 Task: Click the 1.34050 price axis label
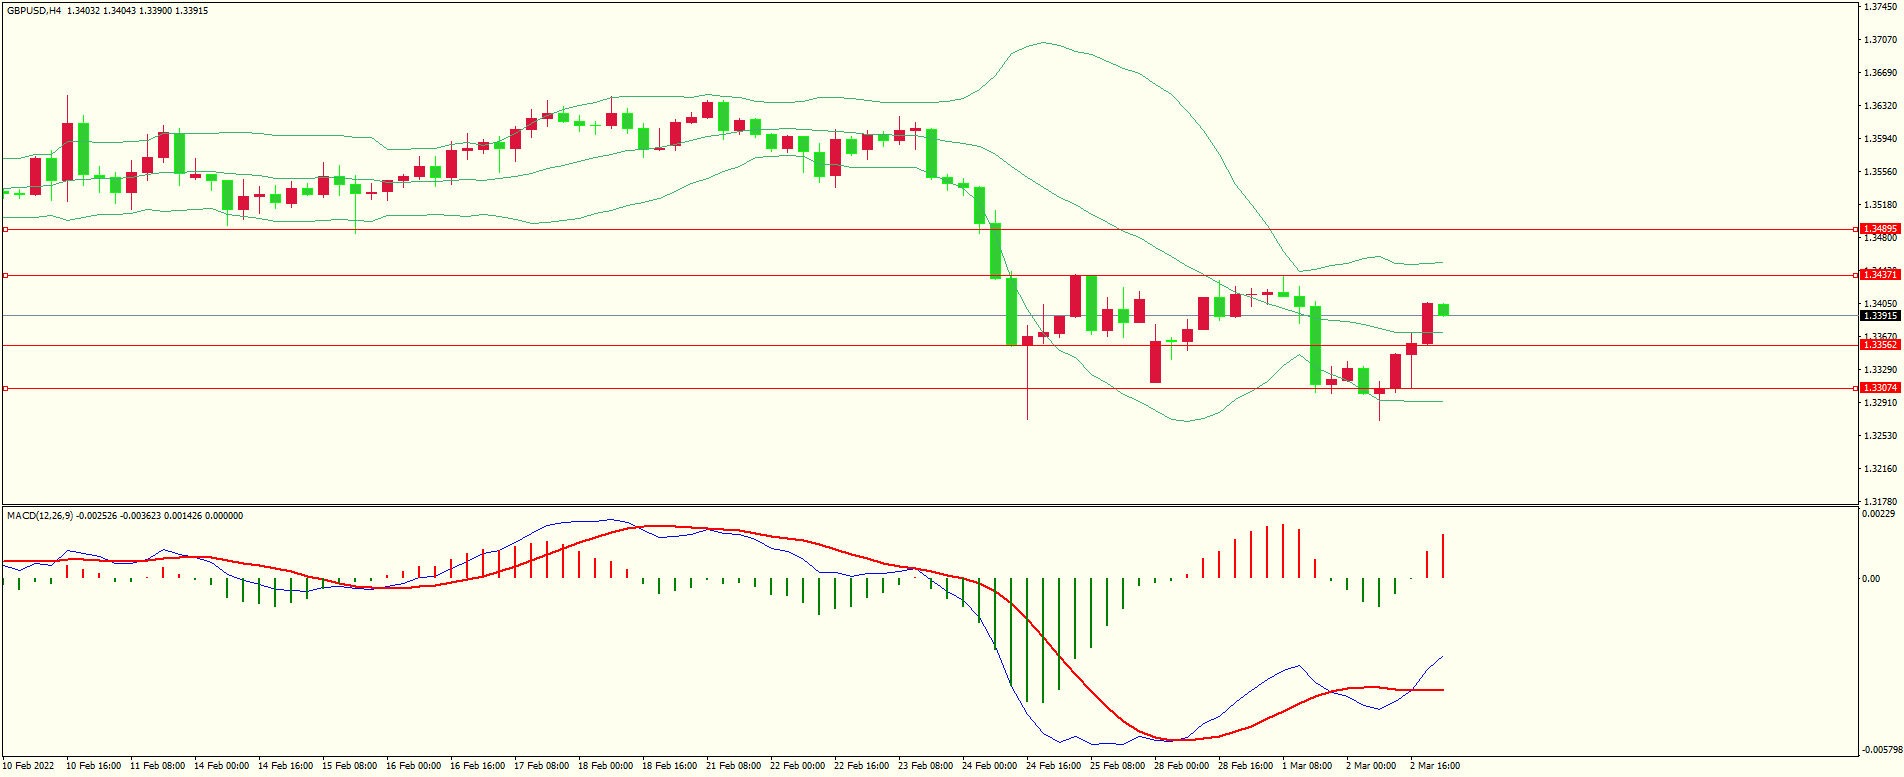tap(1881, 304)
